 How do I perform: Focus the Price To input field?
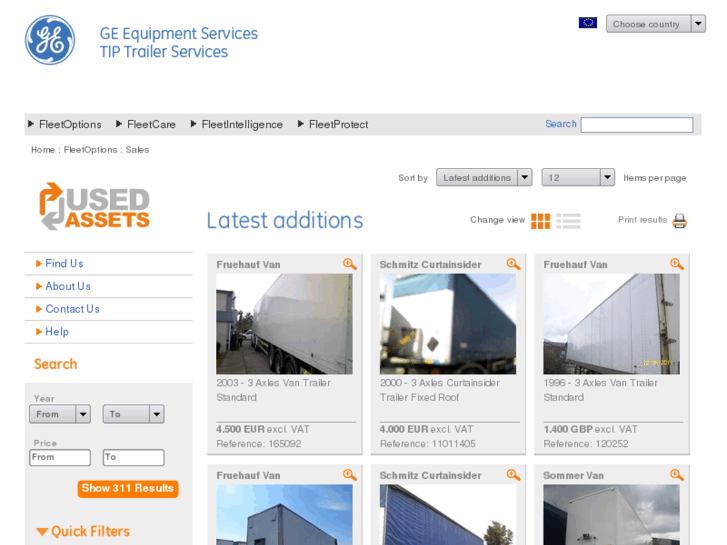[x=134, y=457]
